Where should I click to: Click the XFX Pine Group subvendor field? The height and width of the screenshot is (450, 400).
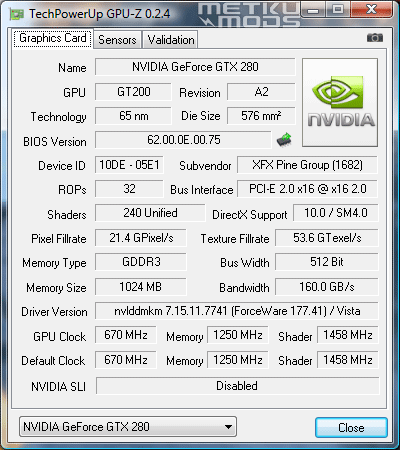click(307, 165)
